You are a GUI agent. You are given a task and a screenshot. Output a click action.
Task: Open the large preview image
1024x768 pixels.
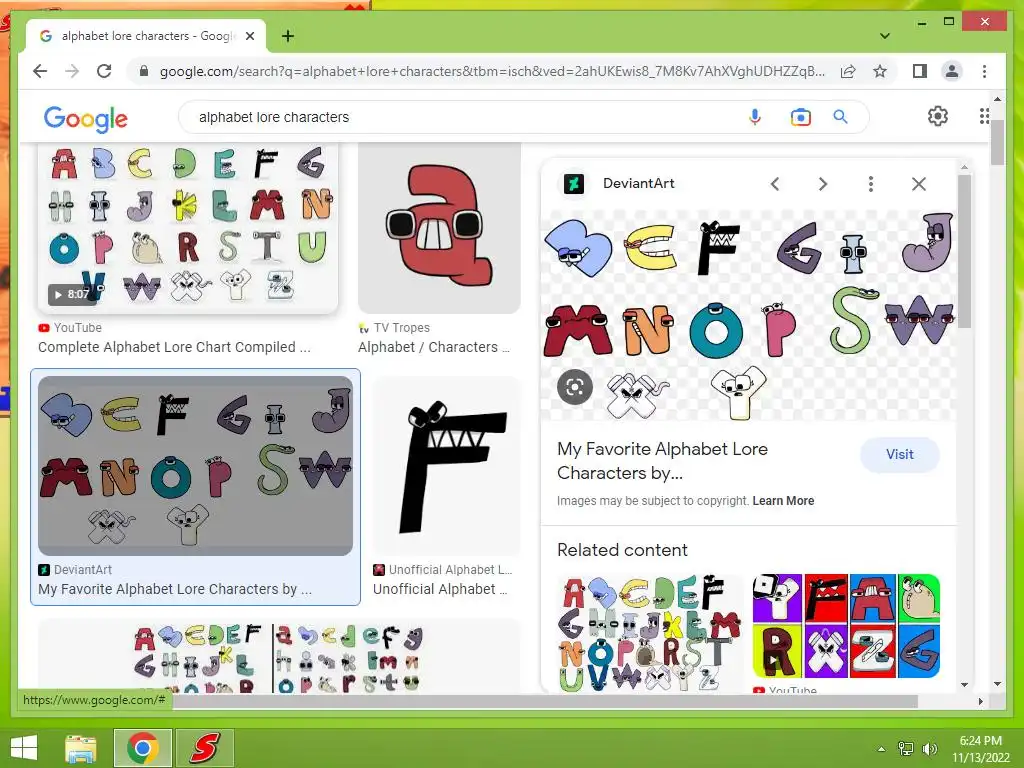click(x=749, y=315)
